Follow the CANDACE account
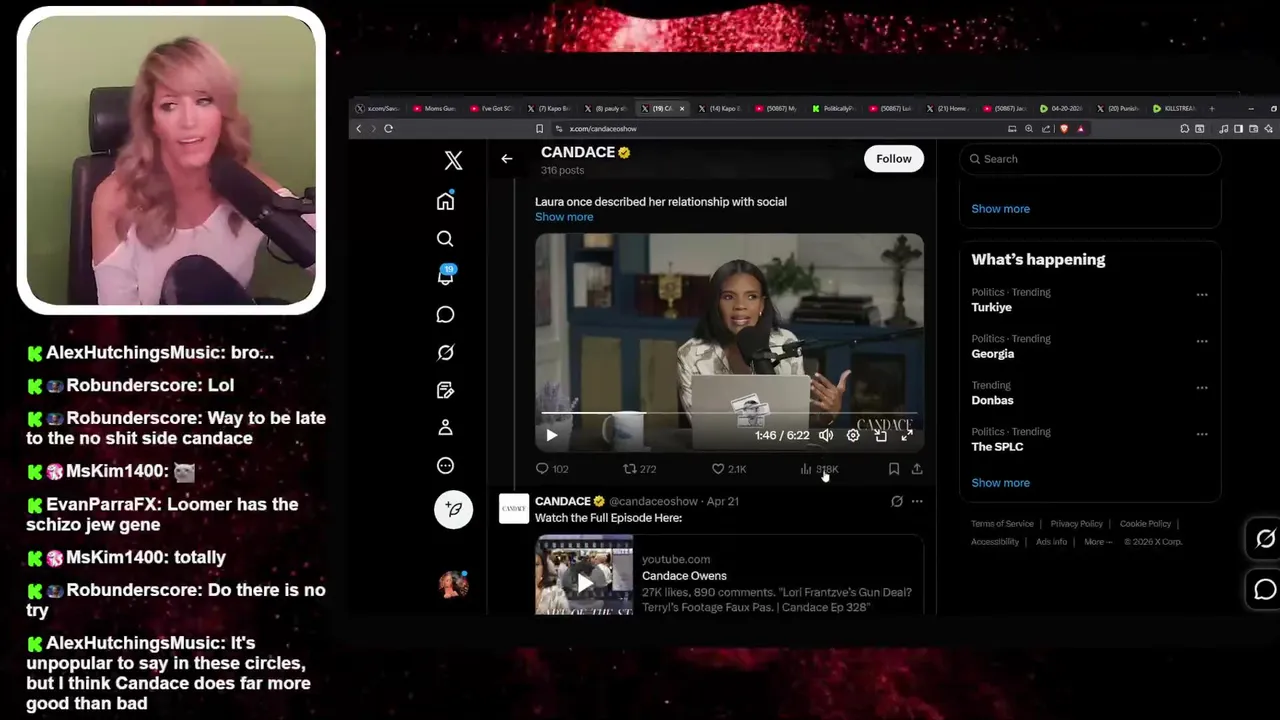 pyautogui.click(x=893, y=159)
